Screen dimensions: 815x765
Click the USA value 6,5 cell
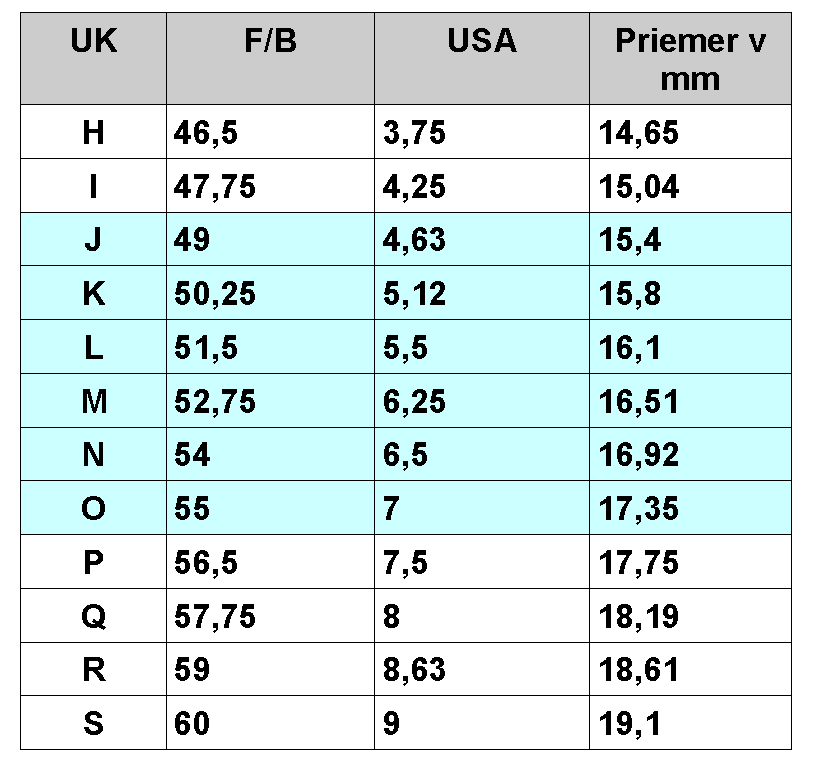pyautogui.click(x=482, y=454)
